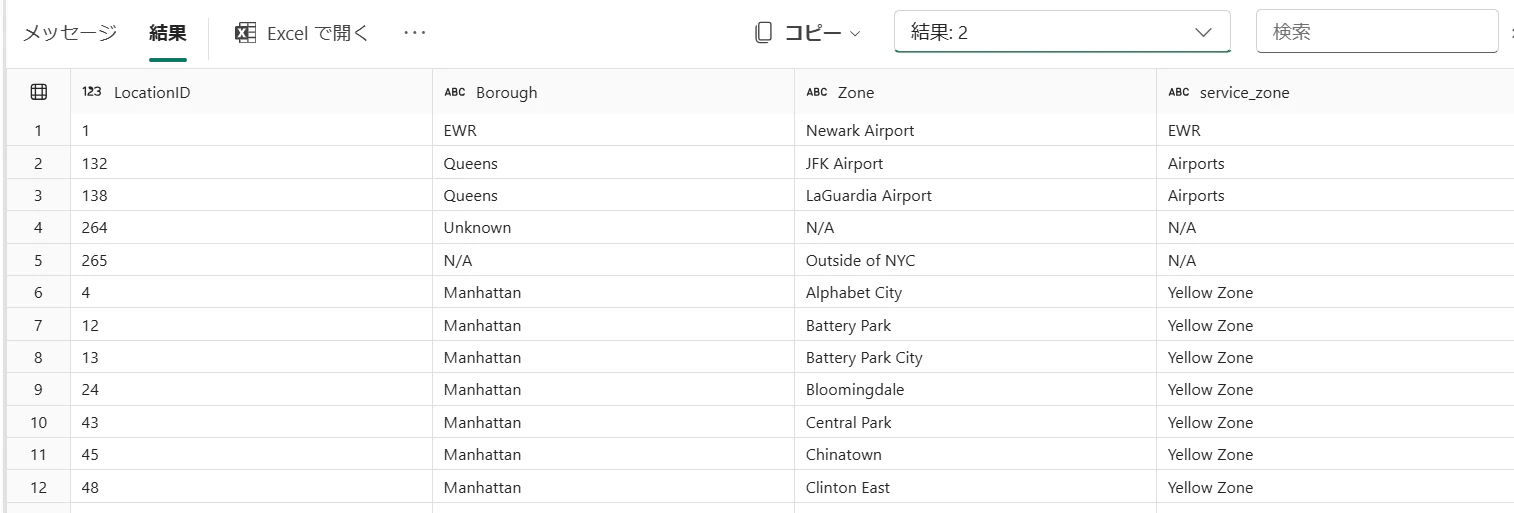This screenshot has width=1514, height=513.
Task: Switch to the メッセージ tab
Action: click(70, 33)
